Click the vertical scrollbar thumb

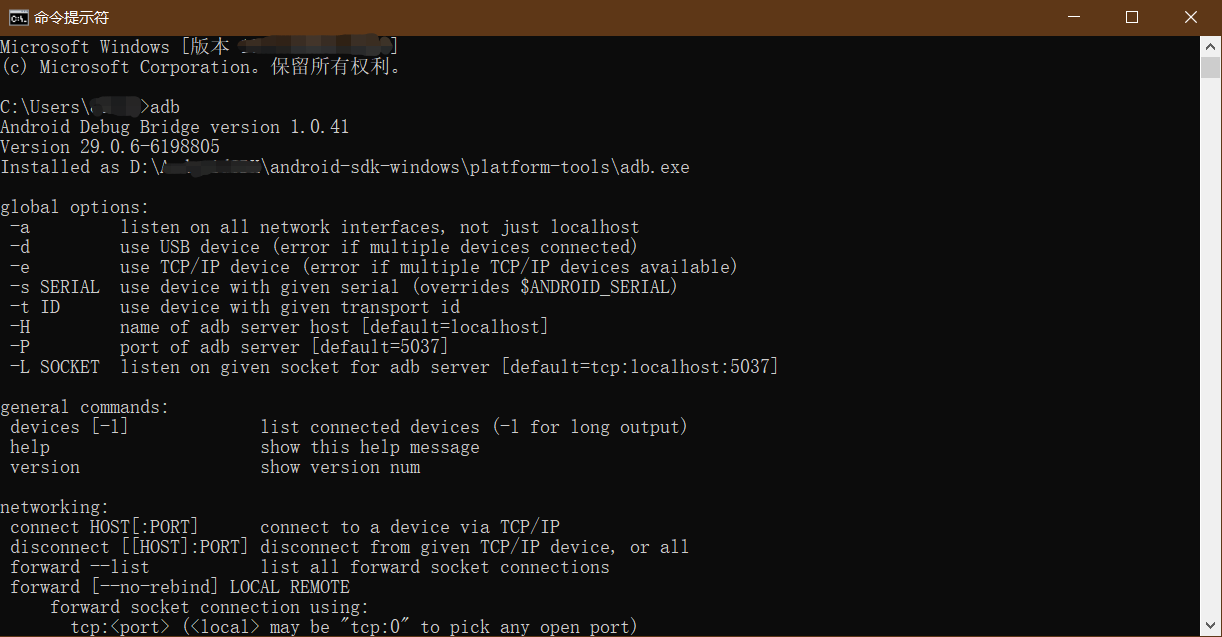point(1211,67)
